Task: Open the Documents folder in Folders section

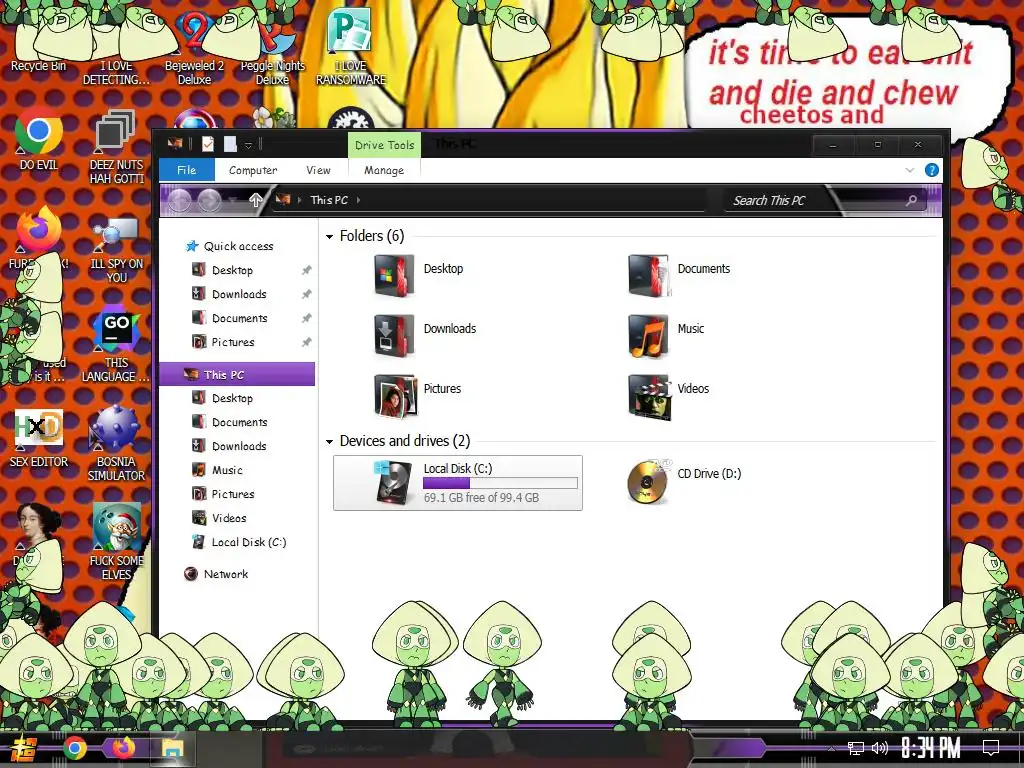Action: [679, 275]
